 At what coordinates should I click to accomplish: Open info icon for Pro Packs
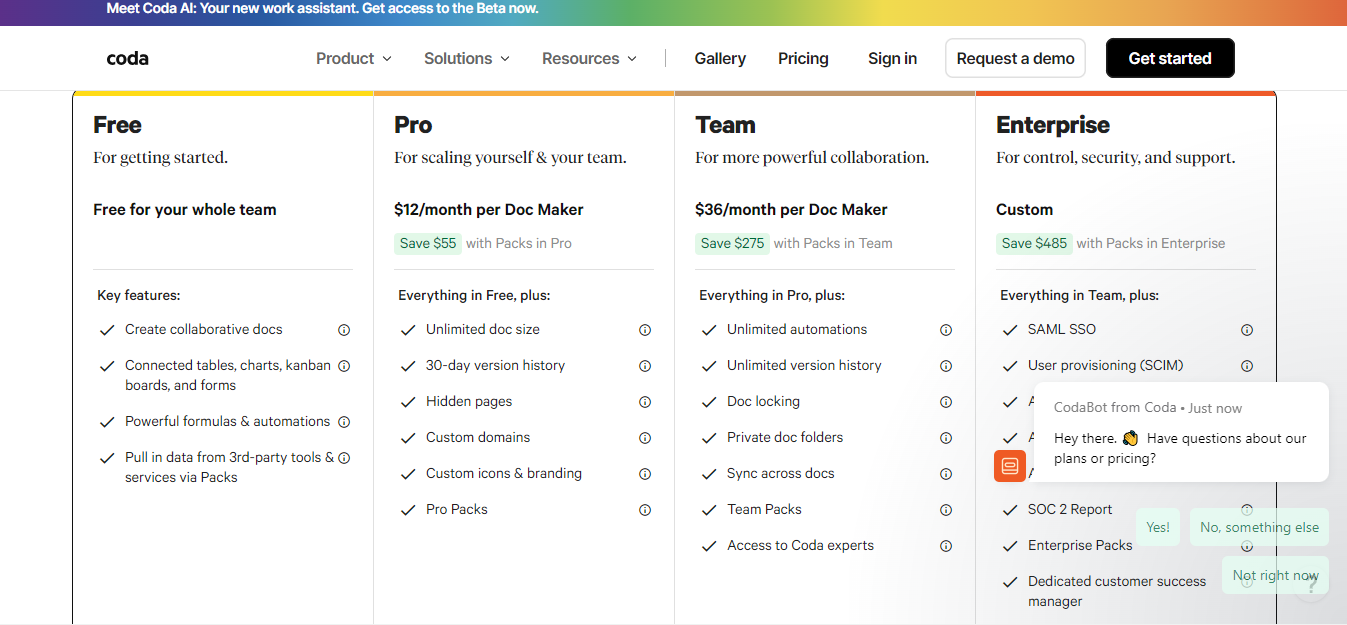tap(645, 510)
